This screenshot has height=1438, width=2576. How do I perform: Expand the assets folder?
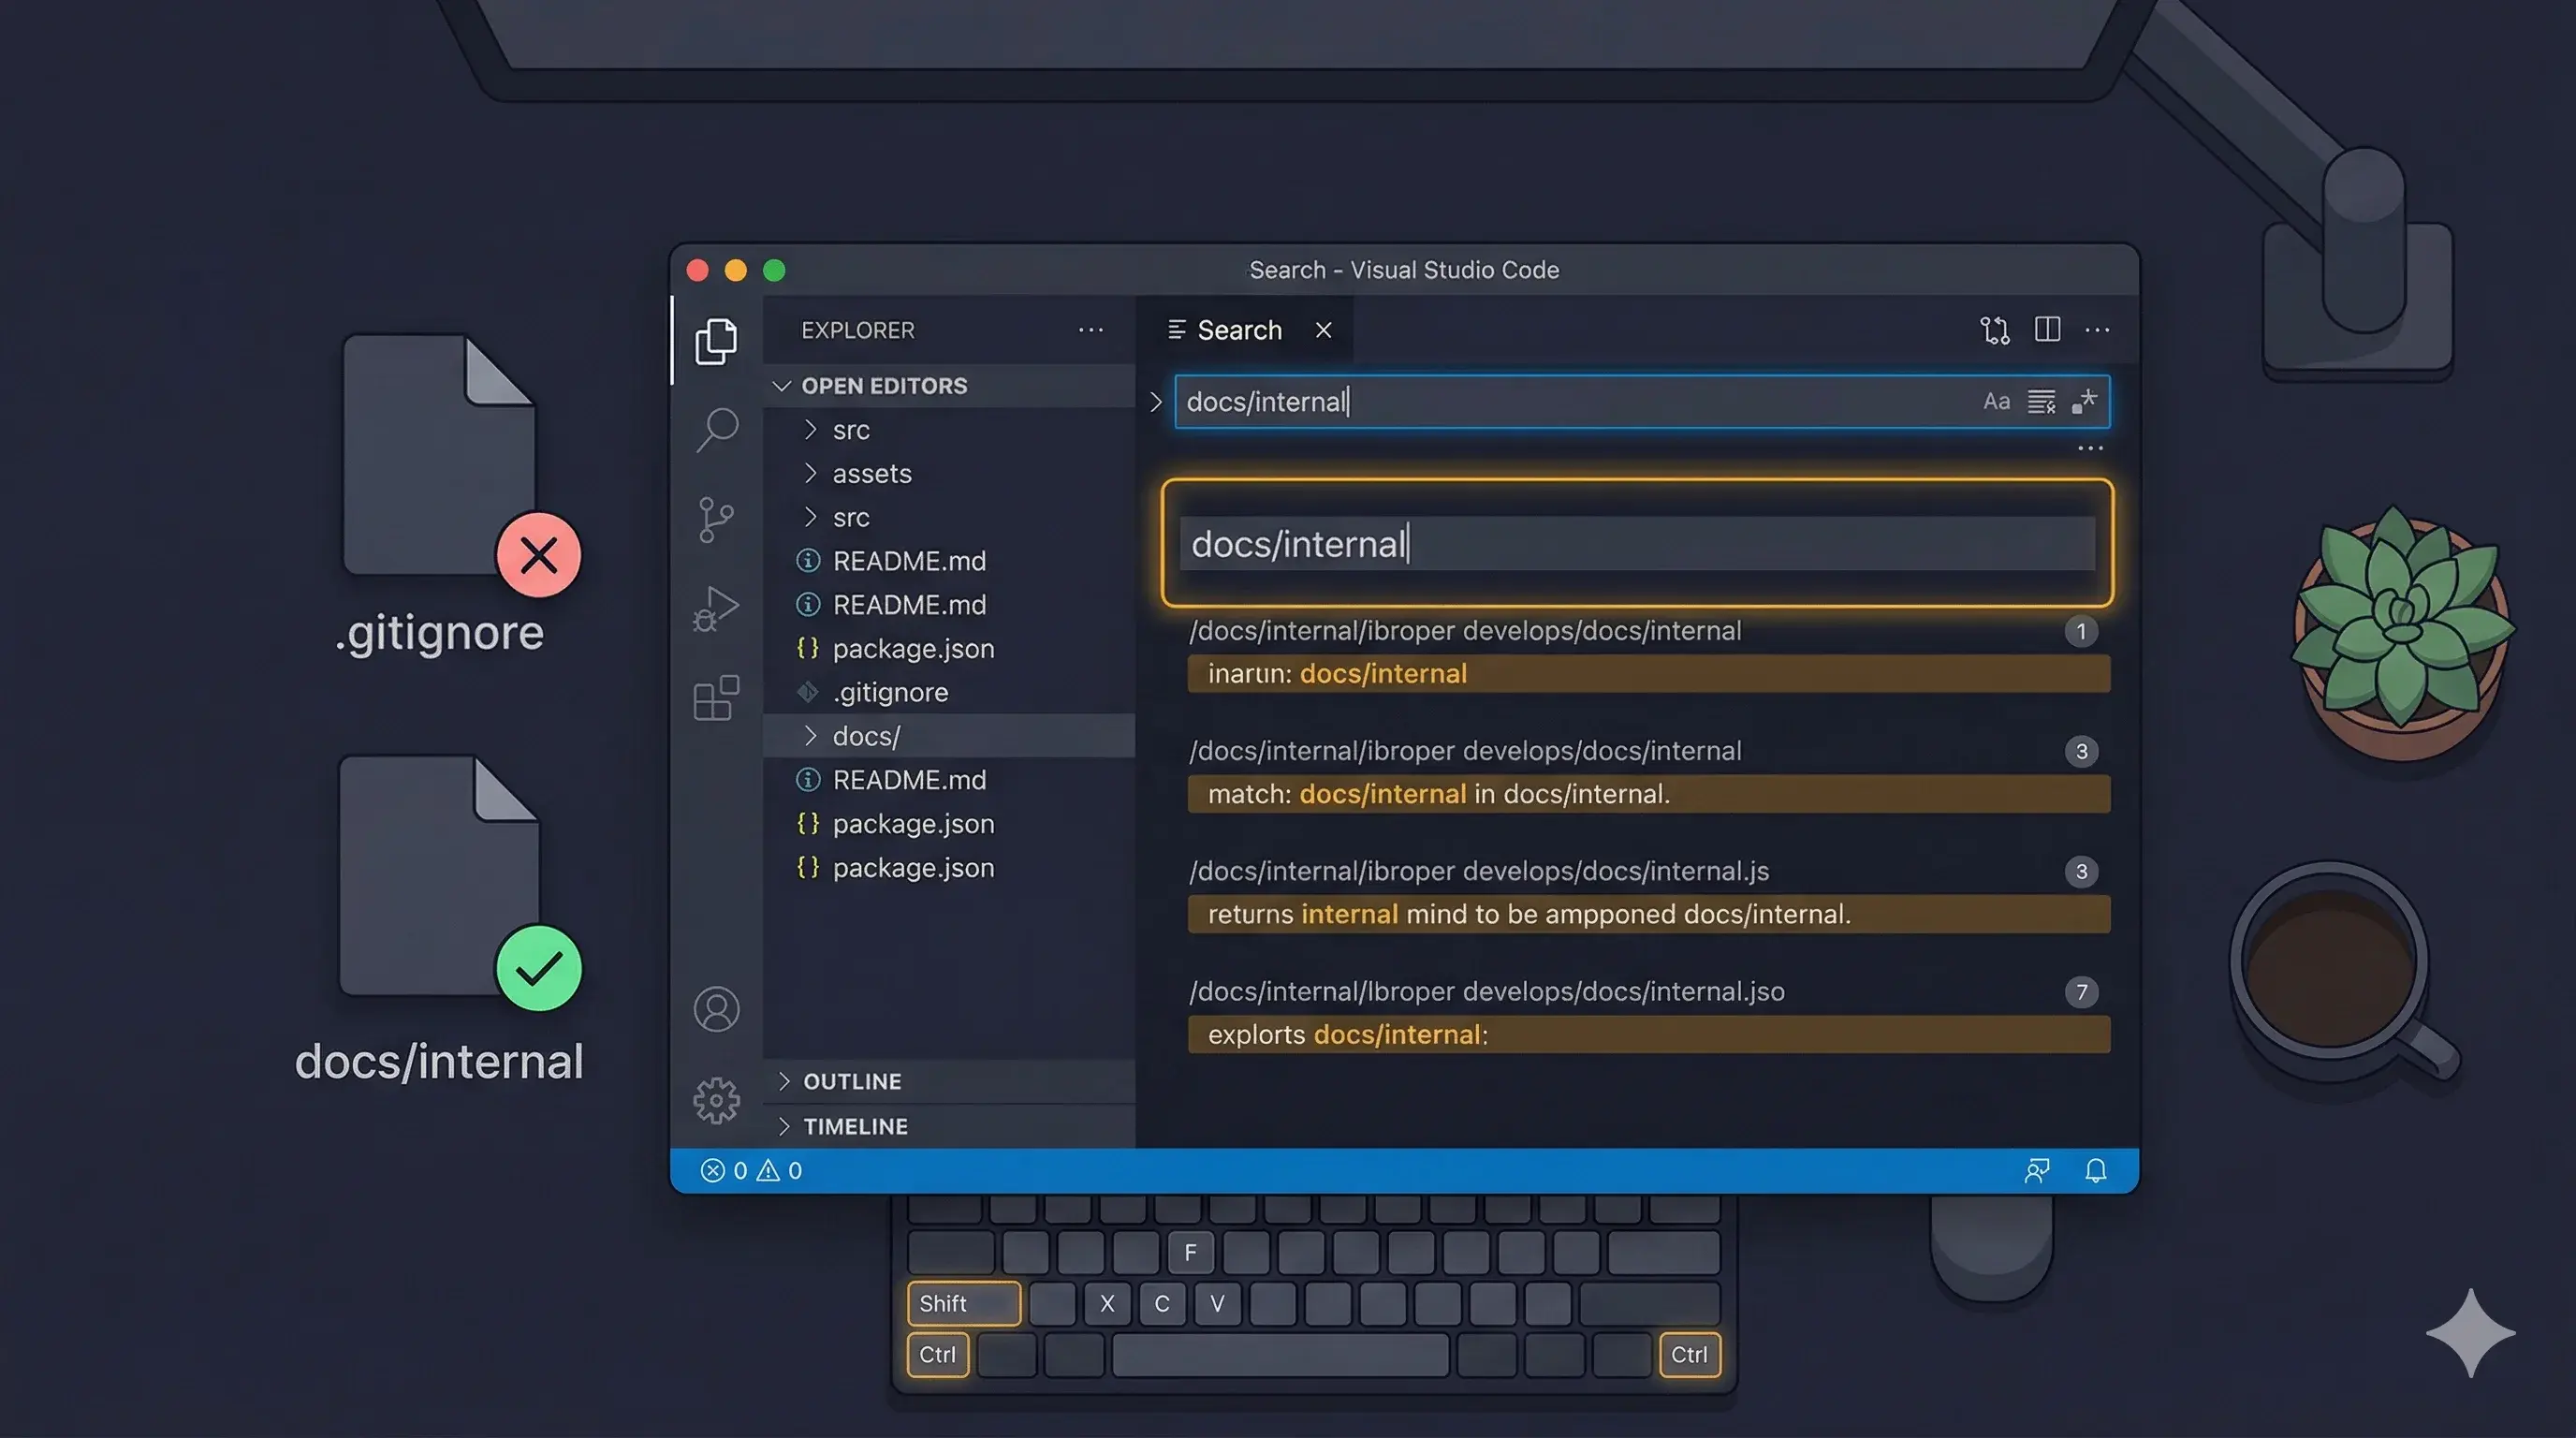[871, 474]
